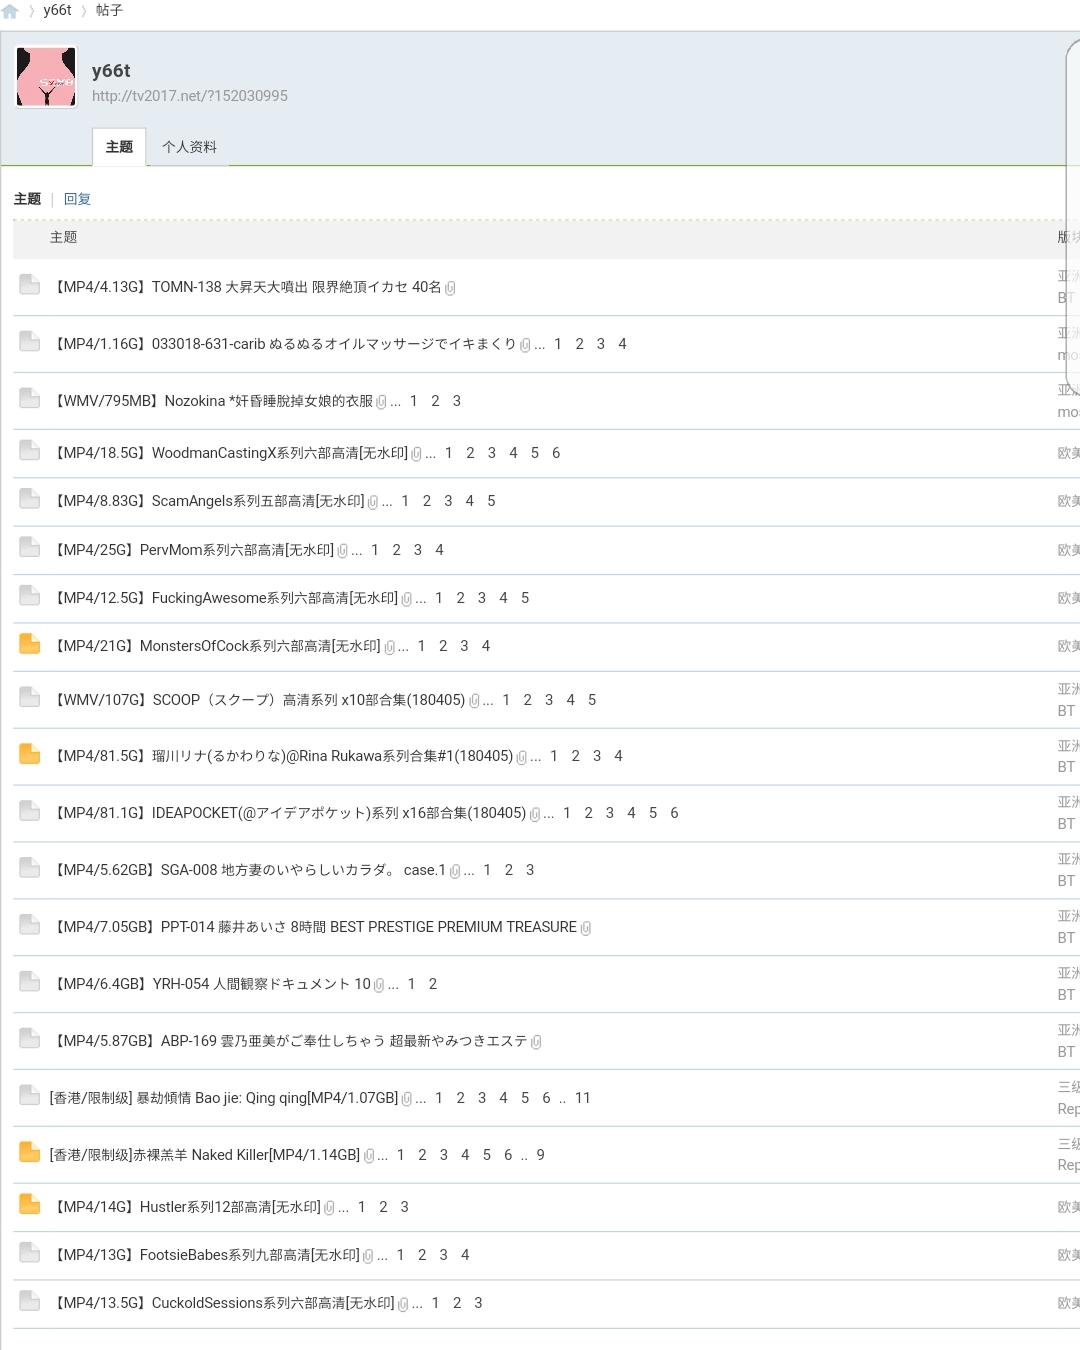1080x1350 pixels.
Task: Click the folder icon for WMV/795MB thread
Action: [x=30, y=398]
